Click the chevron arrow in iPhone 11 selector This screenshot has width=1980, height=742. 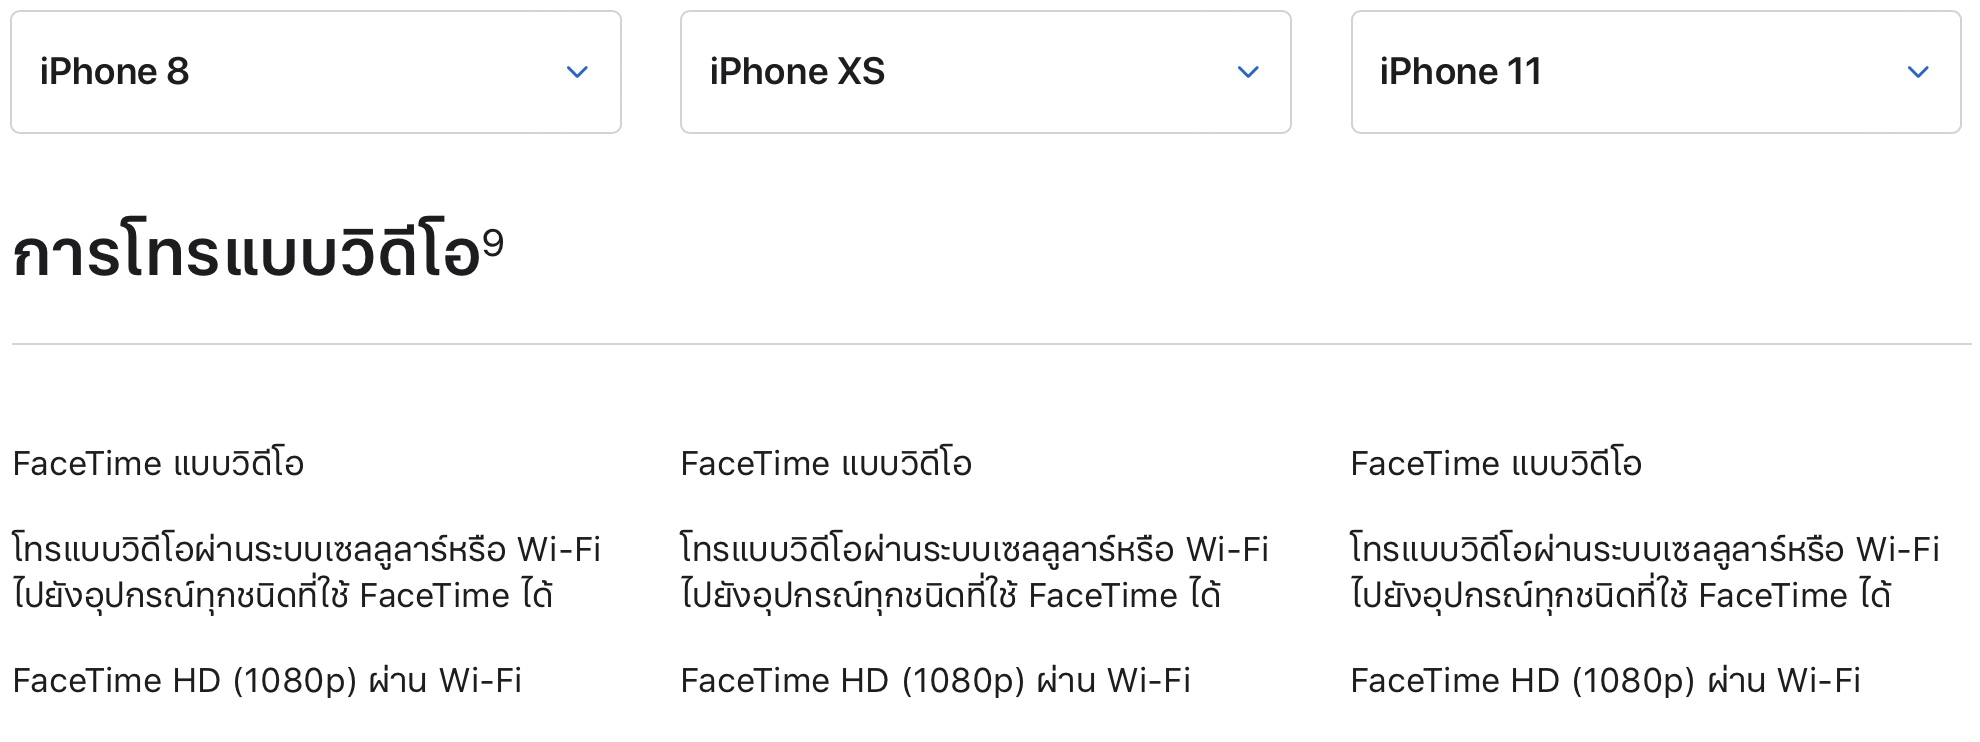(1918, 72)
